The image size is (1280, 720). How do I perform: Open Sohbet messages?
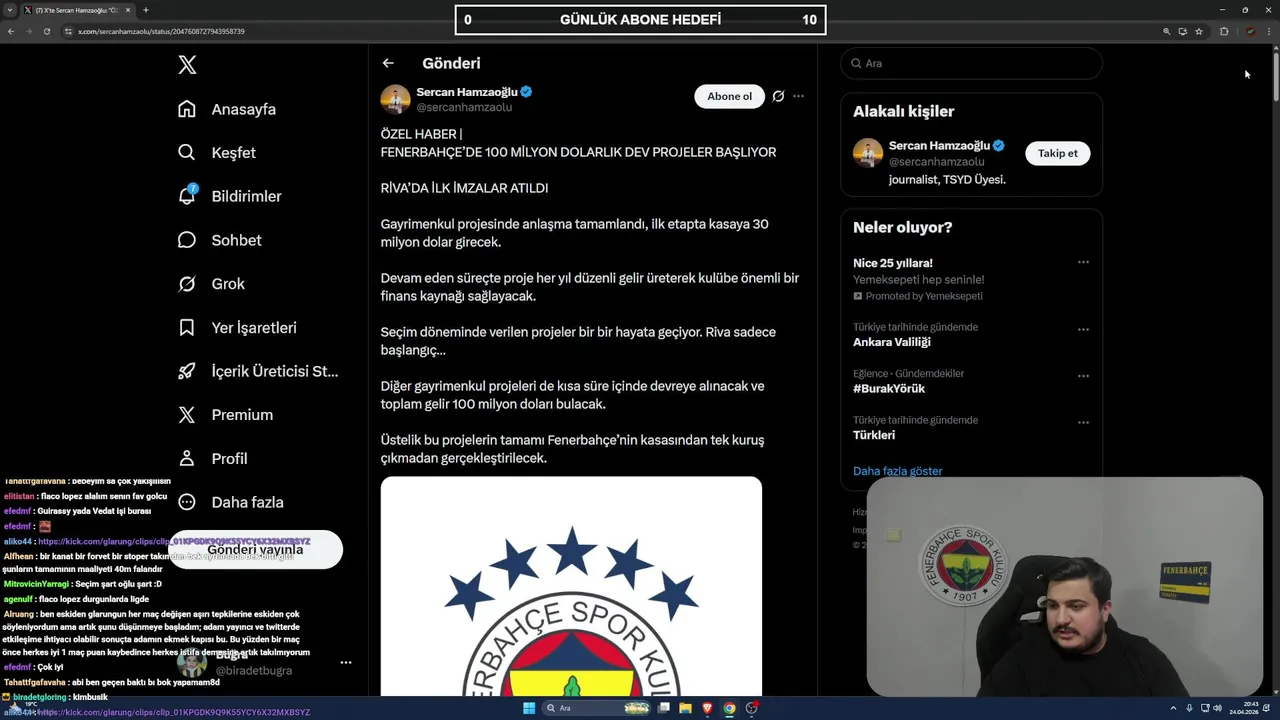[x=219, y=240]
